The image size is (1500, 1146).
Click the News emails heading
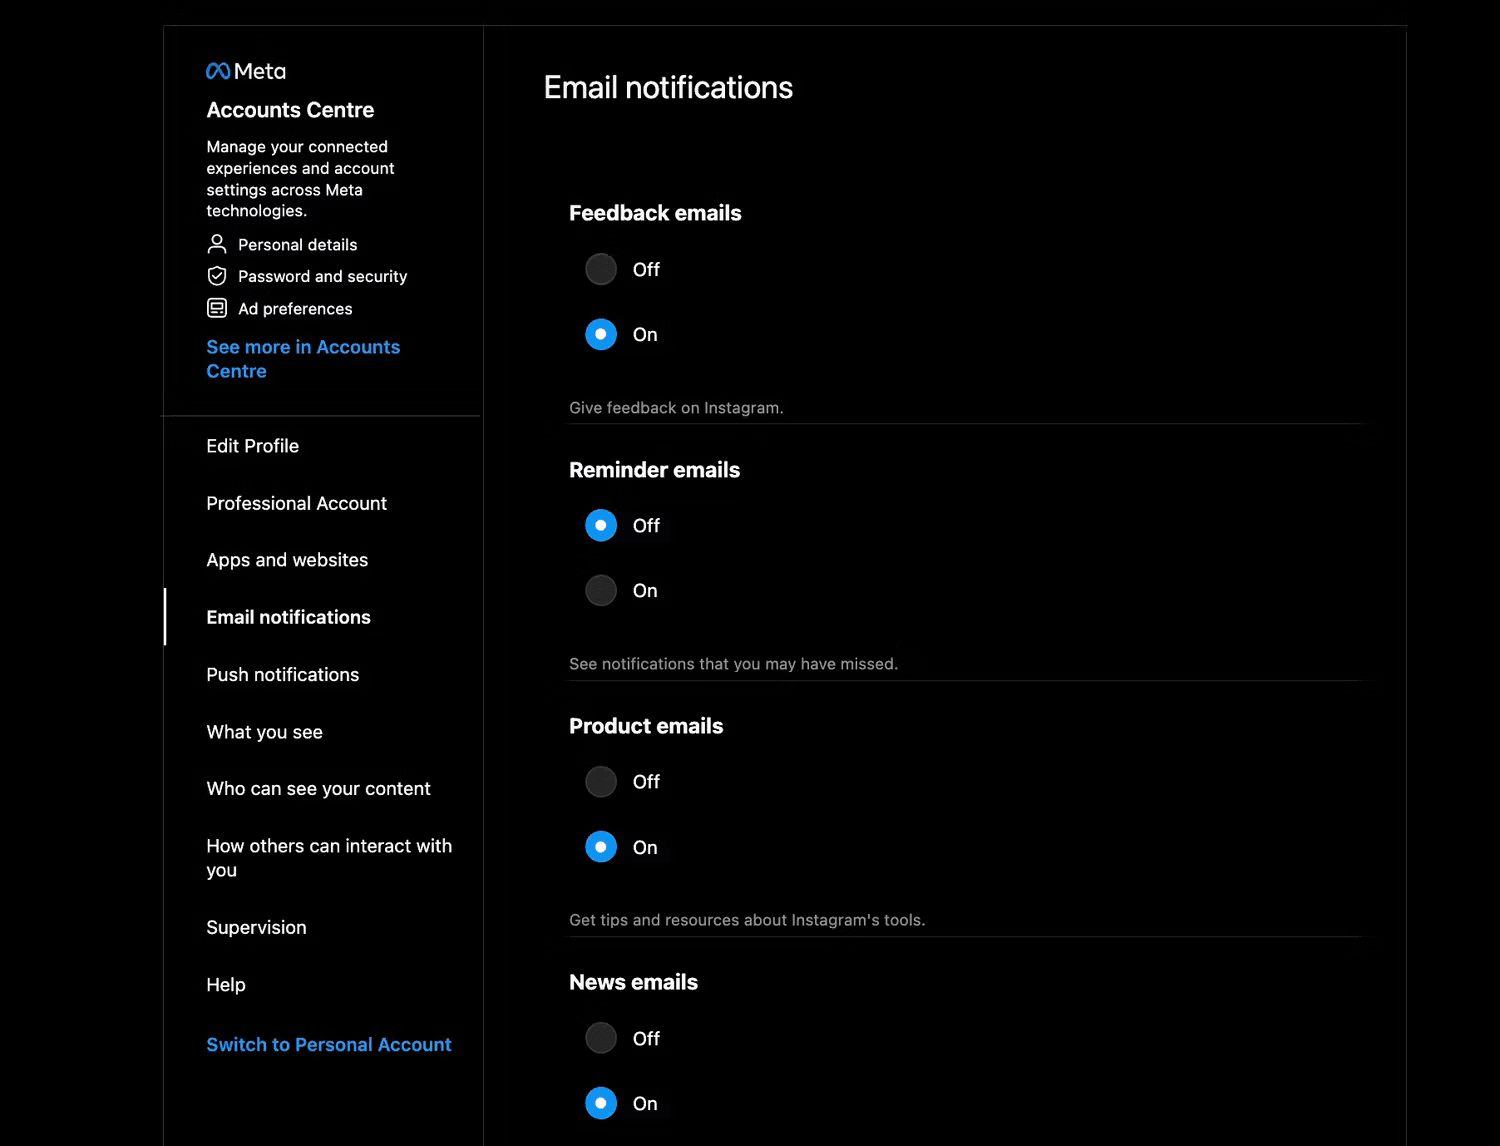pos(633,982)
